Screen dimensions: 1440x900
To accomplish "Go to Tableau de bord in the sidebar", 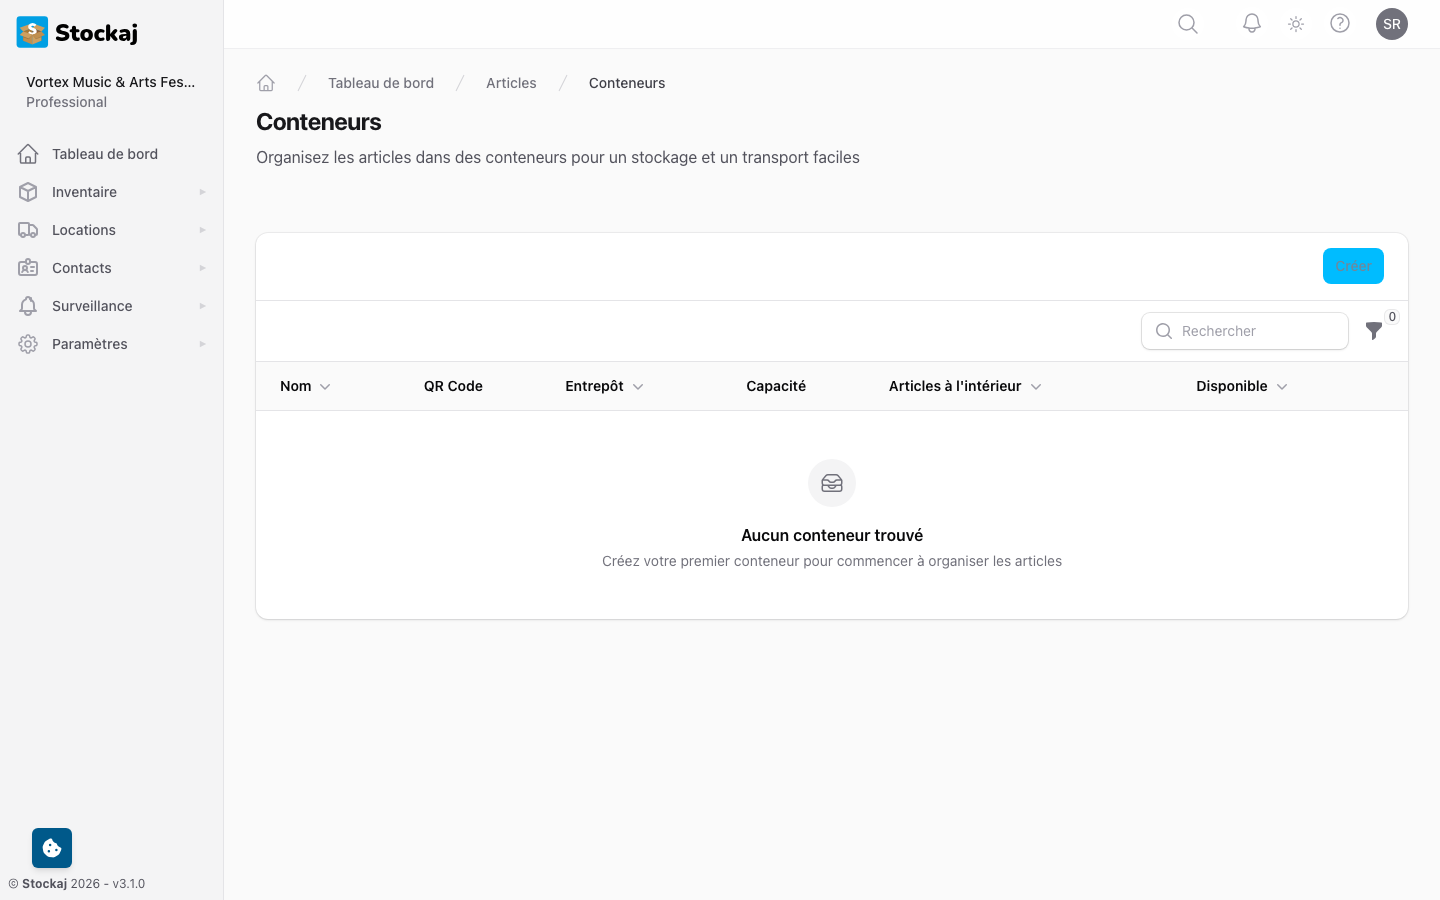I will click(x=104, y=153).
